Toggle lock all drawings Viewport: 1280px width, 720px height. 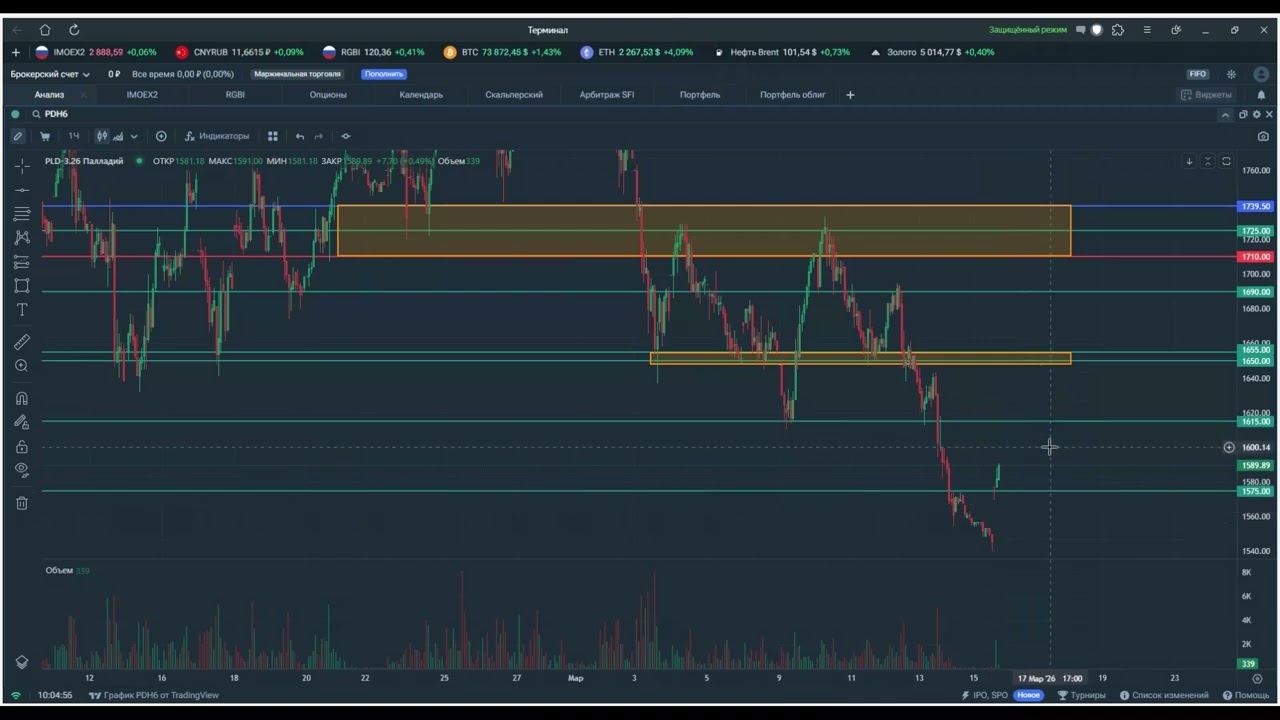[x=22, y=446]
